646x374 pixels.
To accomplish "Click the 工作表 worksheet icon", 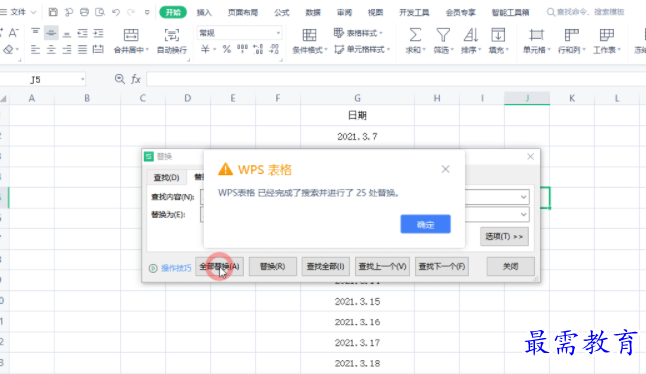I will point(606,35).
